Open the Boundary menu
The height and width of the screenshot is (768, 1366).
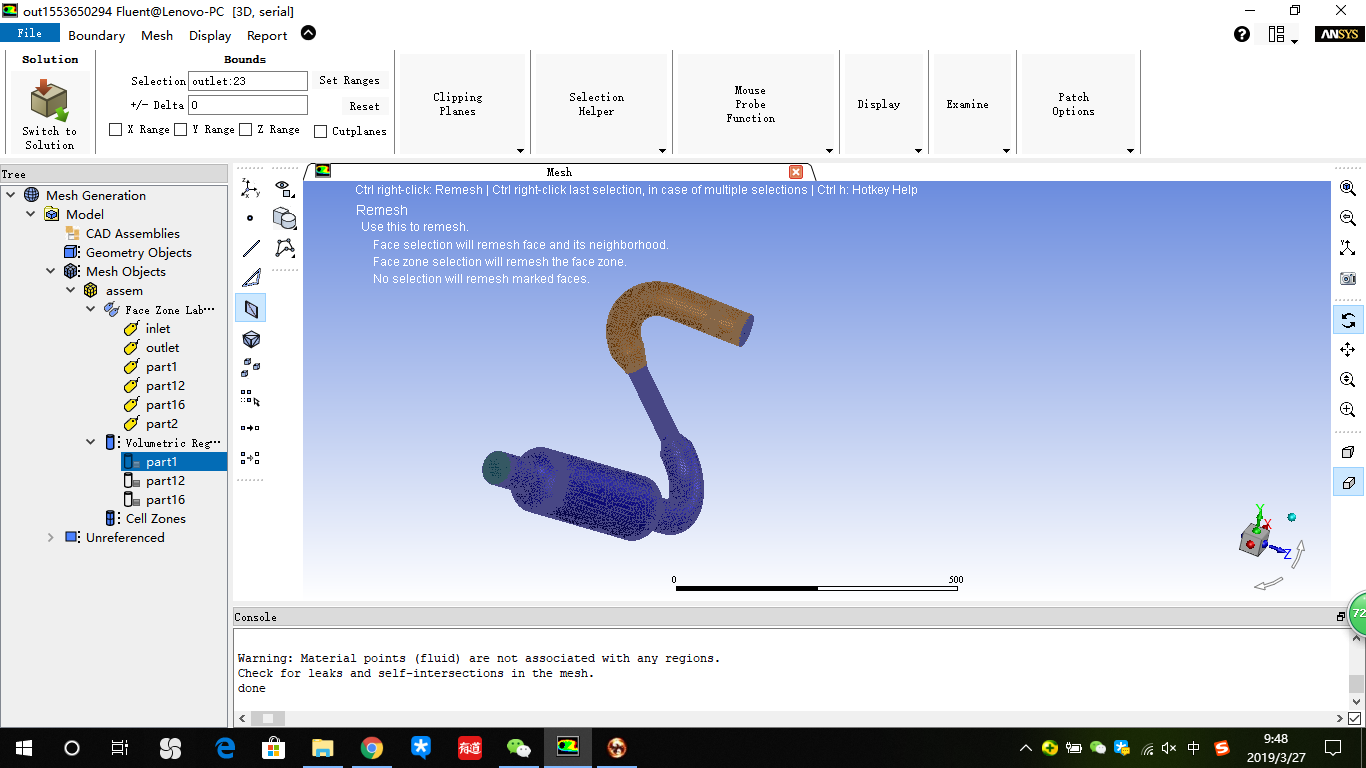96,34
